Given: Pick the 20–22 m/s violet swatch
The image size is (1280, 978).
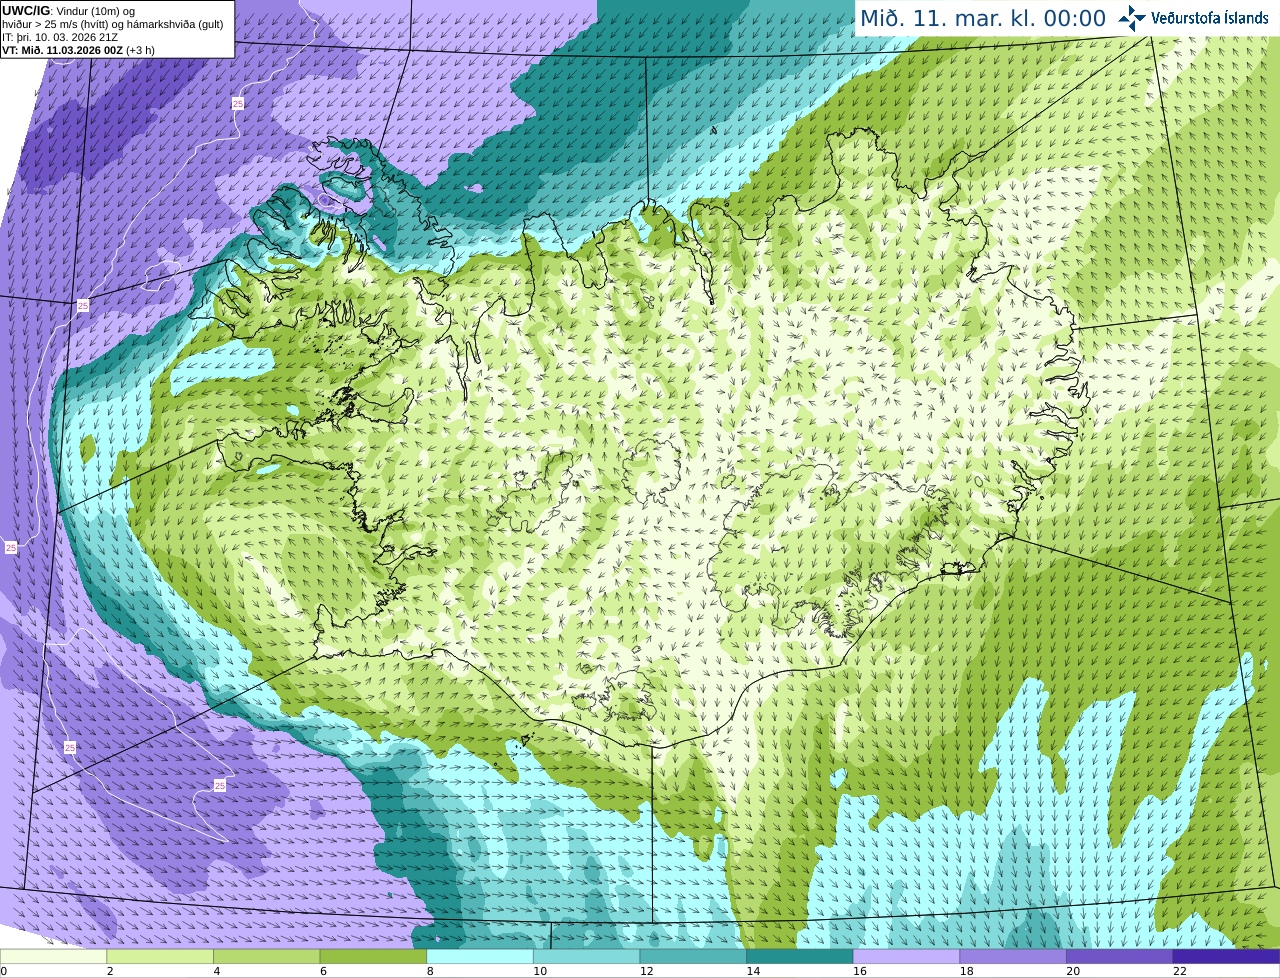Looking at the screenshot, I should 1120,956.
